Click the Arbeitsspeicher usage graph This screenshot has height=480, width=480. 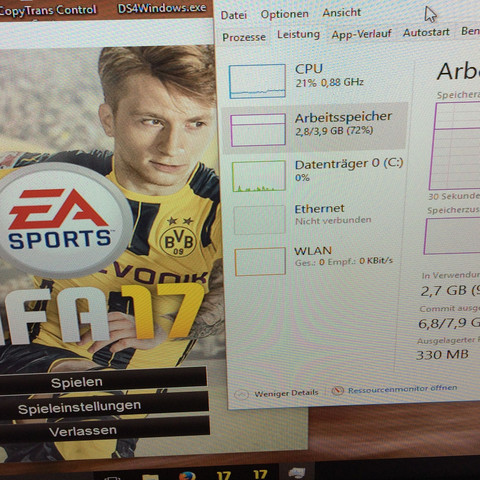(x=455, y=146)
